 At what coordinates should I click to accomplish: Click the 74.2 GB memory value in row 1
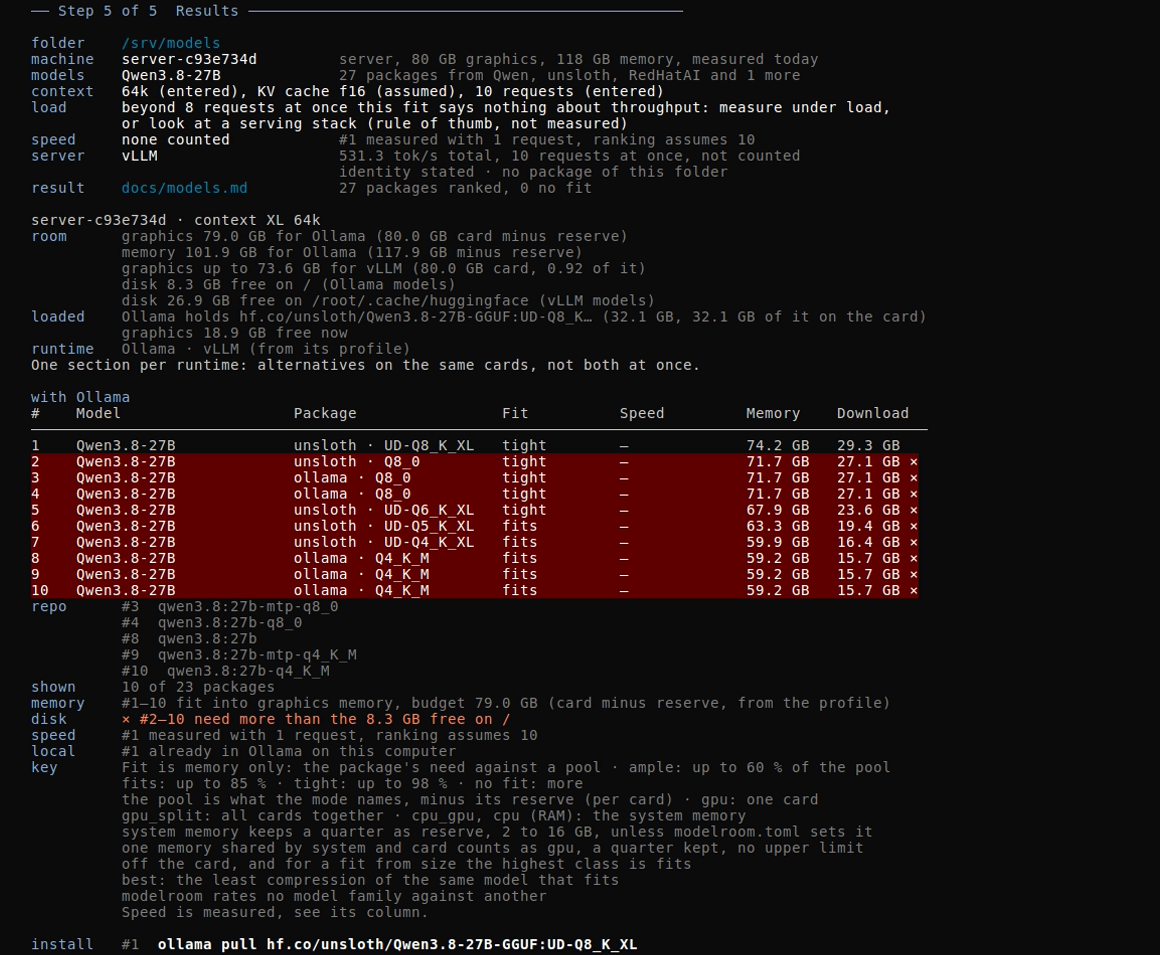pos(778,445)
